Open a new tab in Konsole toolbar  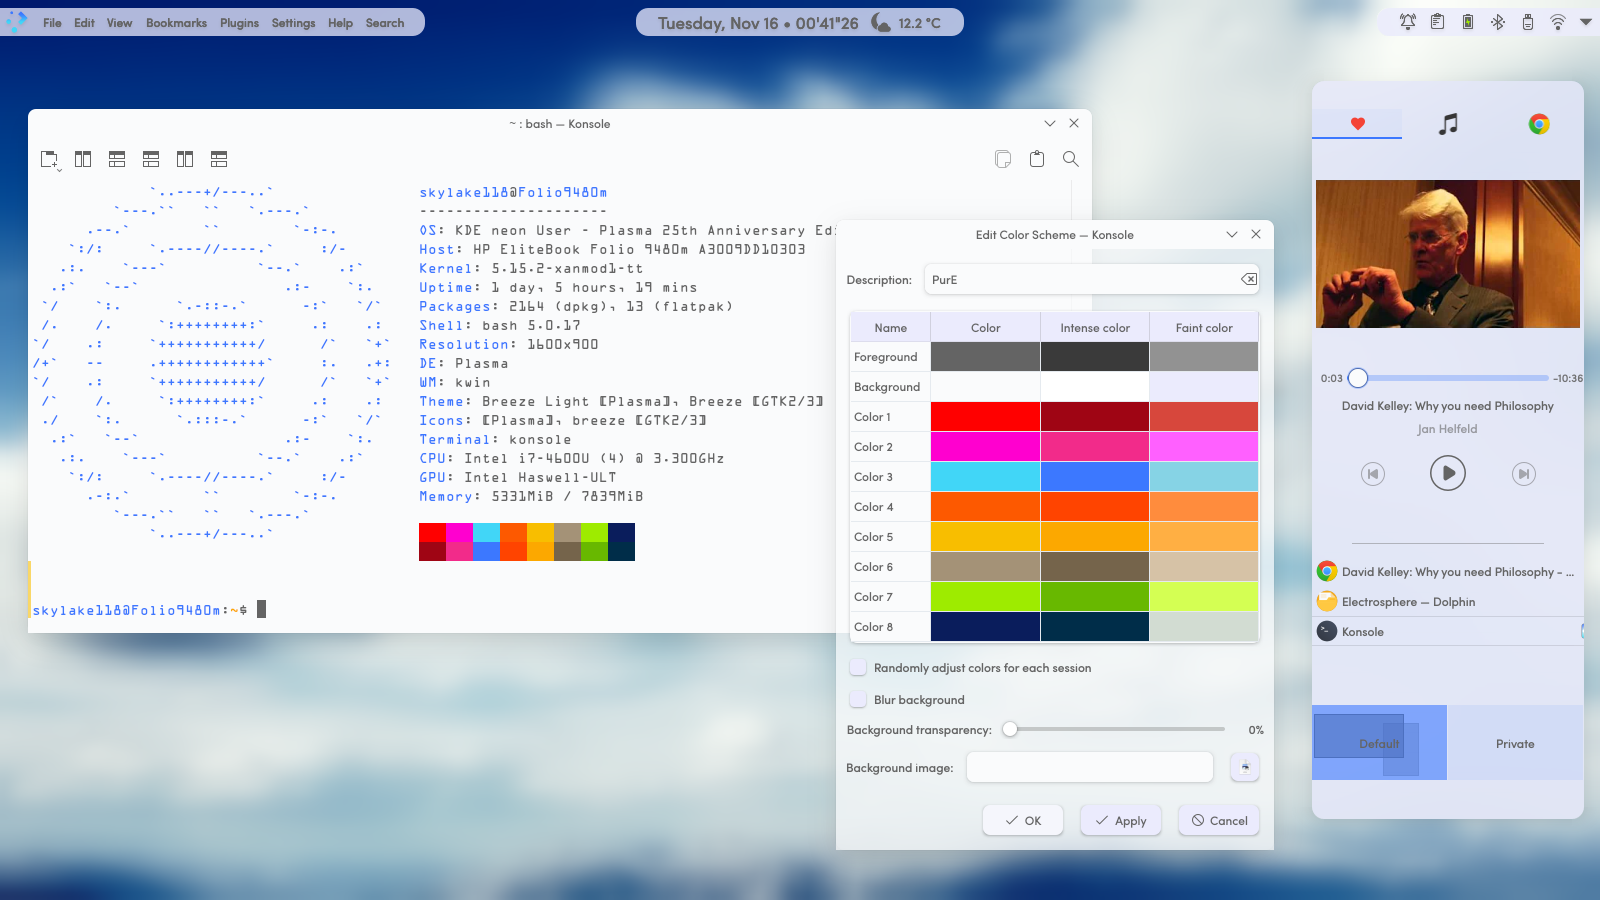49,159
